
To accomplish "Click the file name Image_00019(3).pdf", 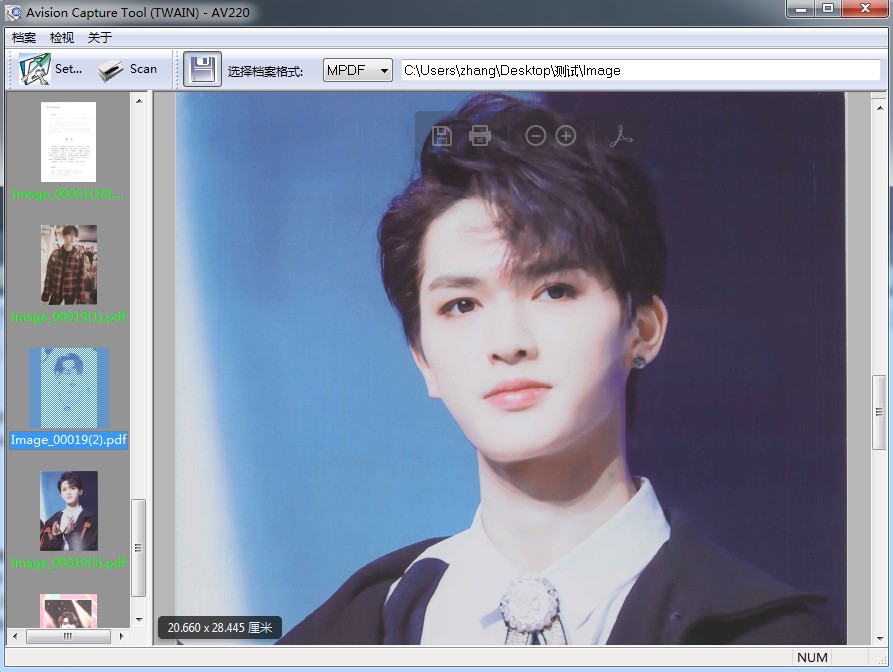I will click(68, 563).
